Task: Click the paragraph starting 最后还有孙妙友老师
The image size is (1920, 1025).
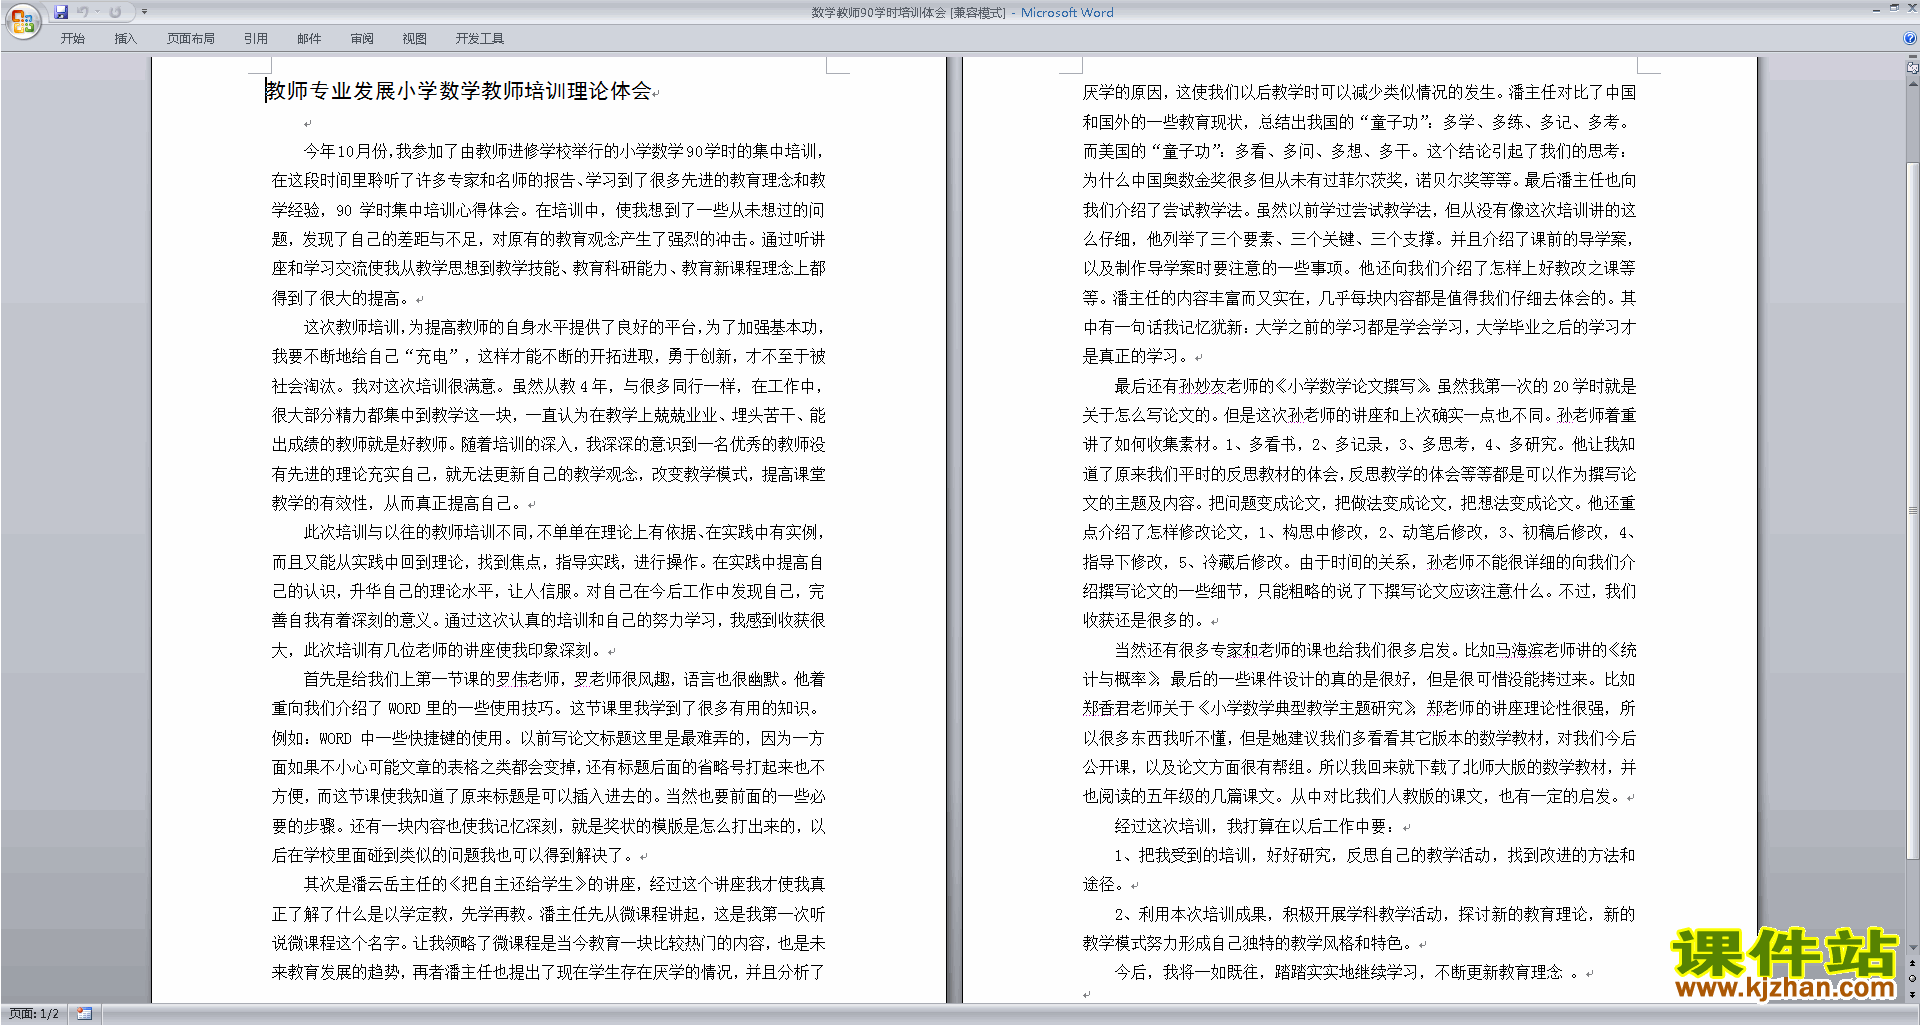Action: [x=1360, y=503]
